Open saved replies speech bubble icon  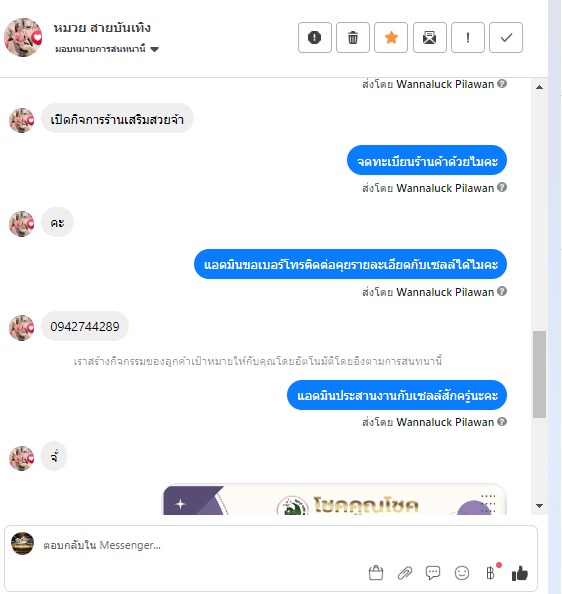pyautogui.click(x=433, y=573)
